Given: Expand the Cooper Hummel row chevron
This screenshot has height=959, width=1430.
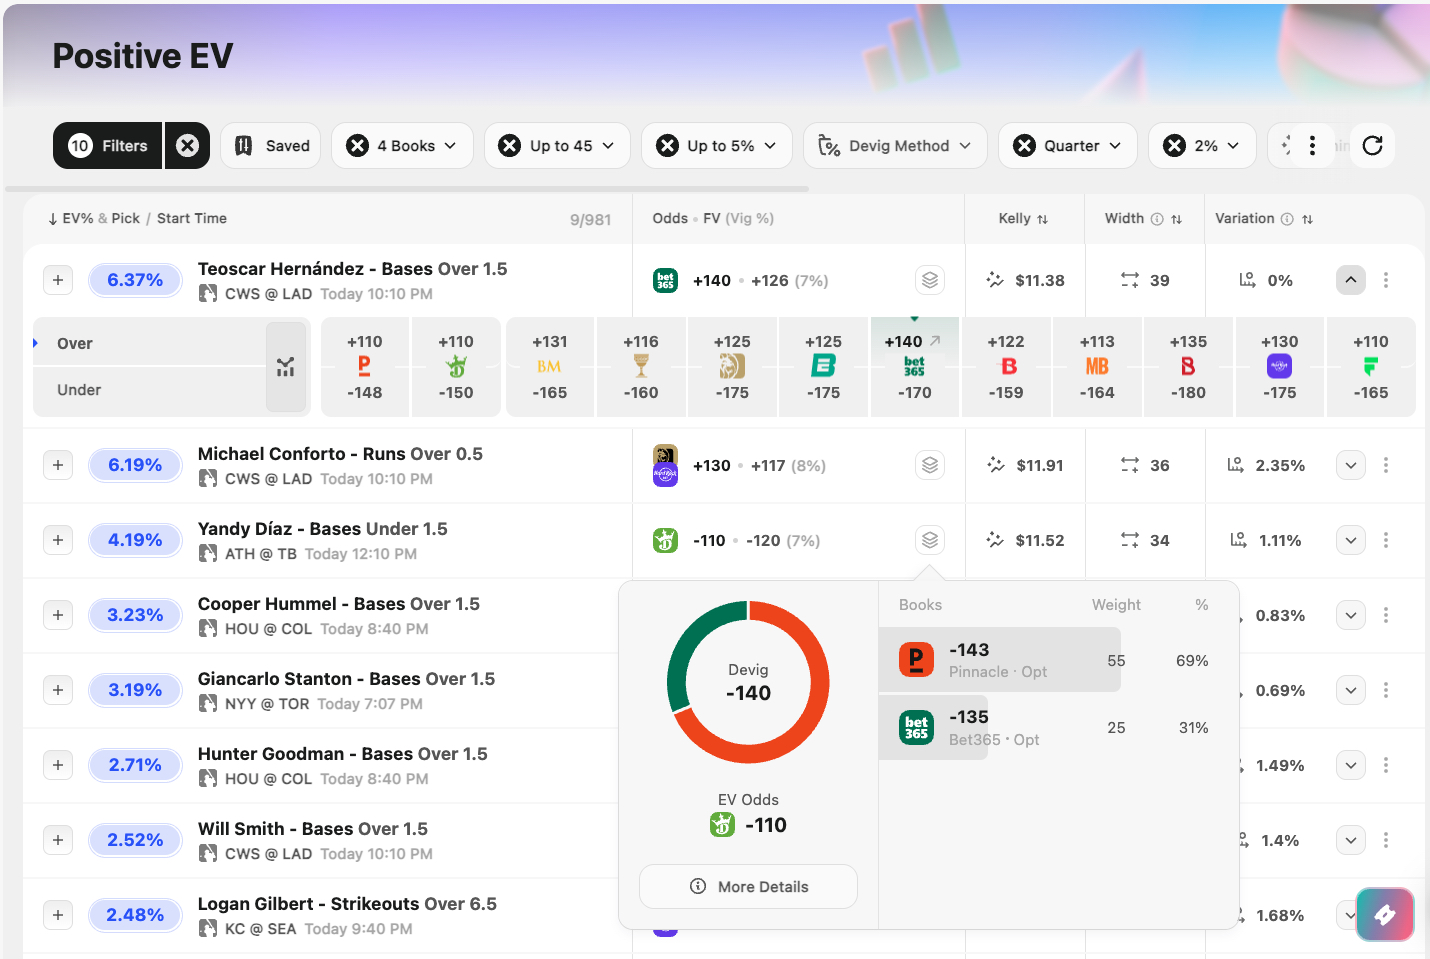Looking at the screenshot, I should [1351, 615].
